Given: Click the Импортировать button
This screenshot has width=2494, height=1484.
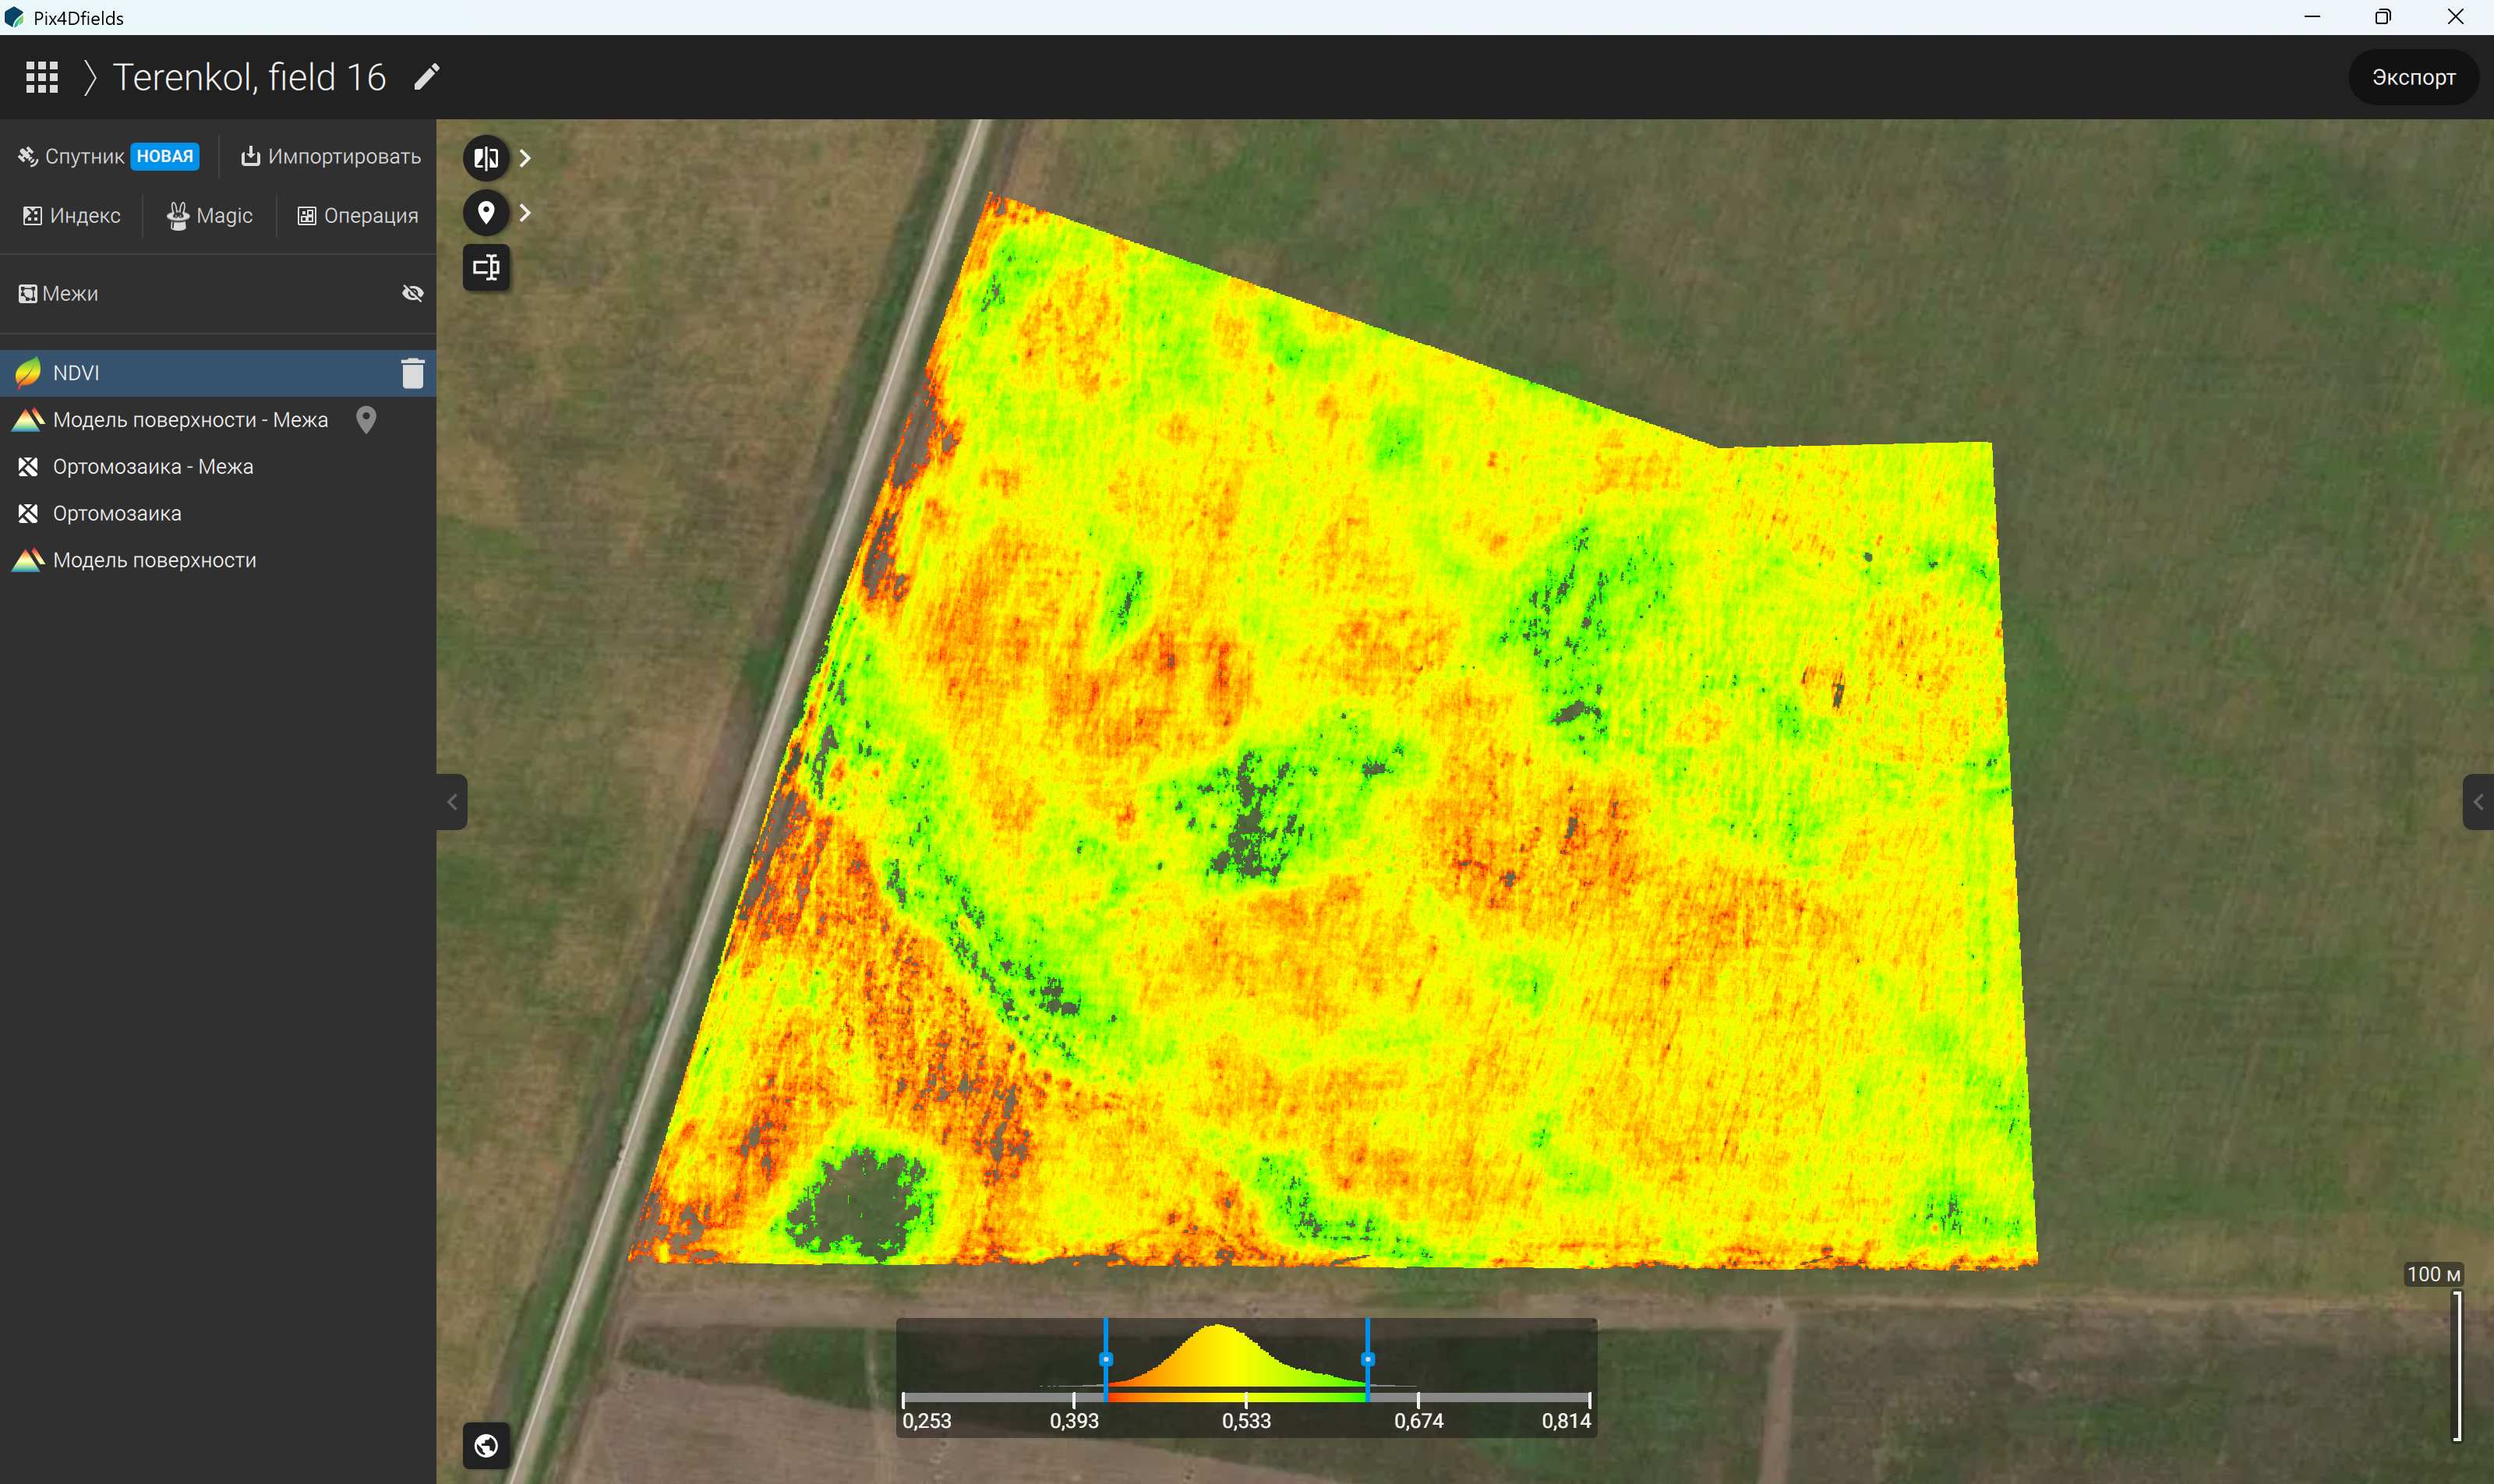Looking at the screenshot, I should [331, 157].
